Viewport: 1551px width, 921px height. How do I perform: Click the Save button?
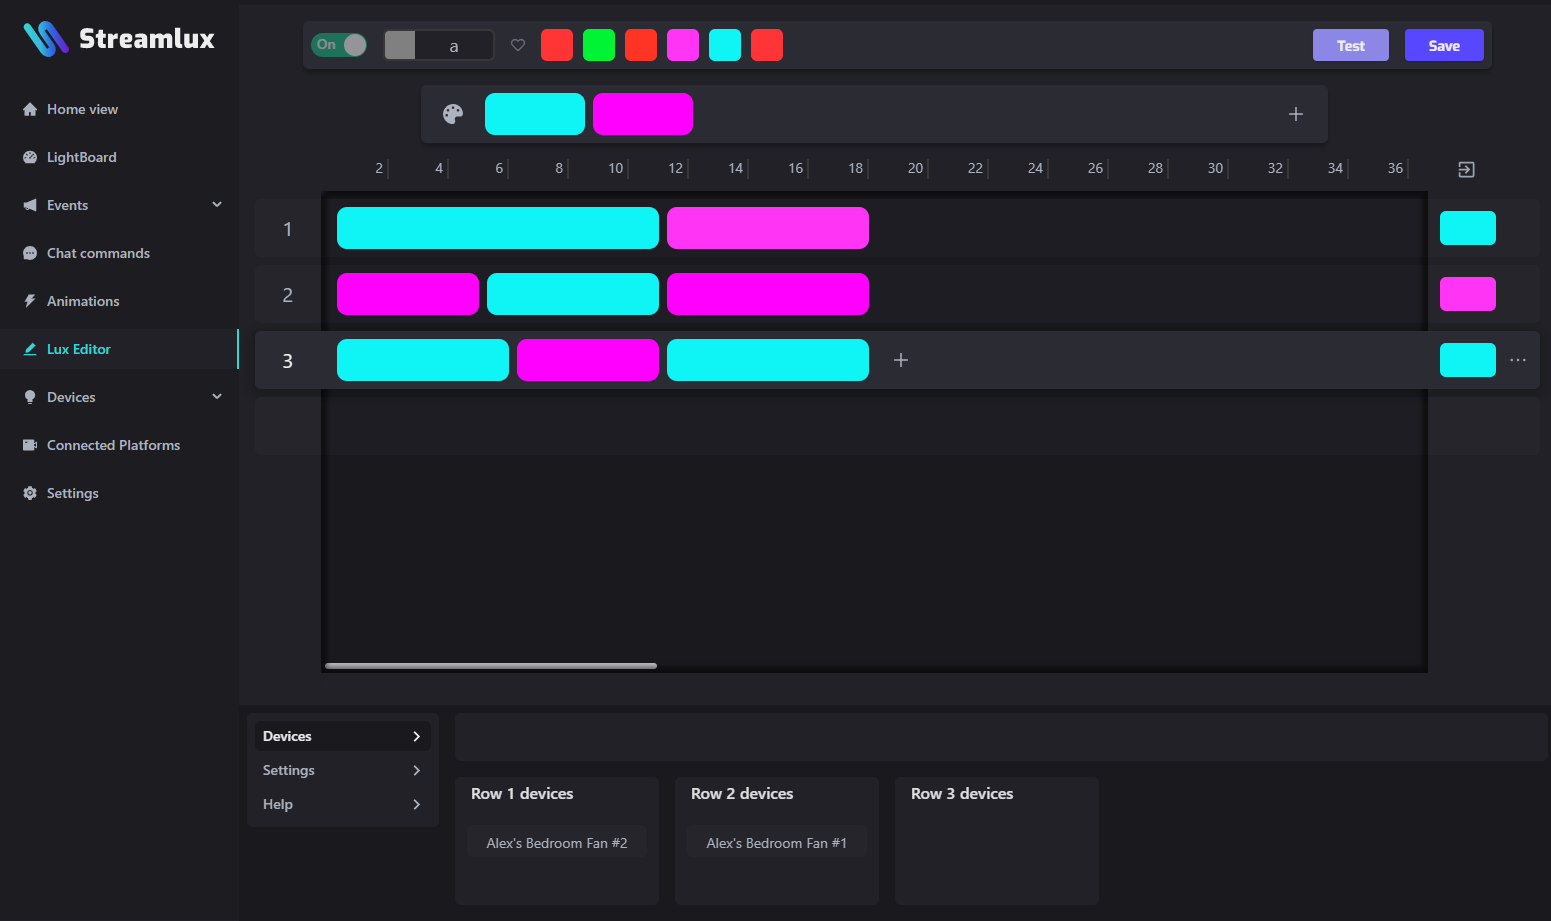point(1444,45)
